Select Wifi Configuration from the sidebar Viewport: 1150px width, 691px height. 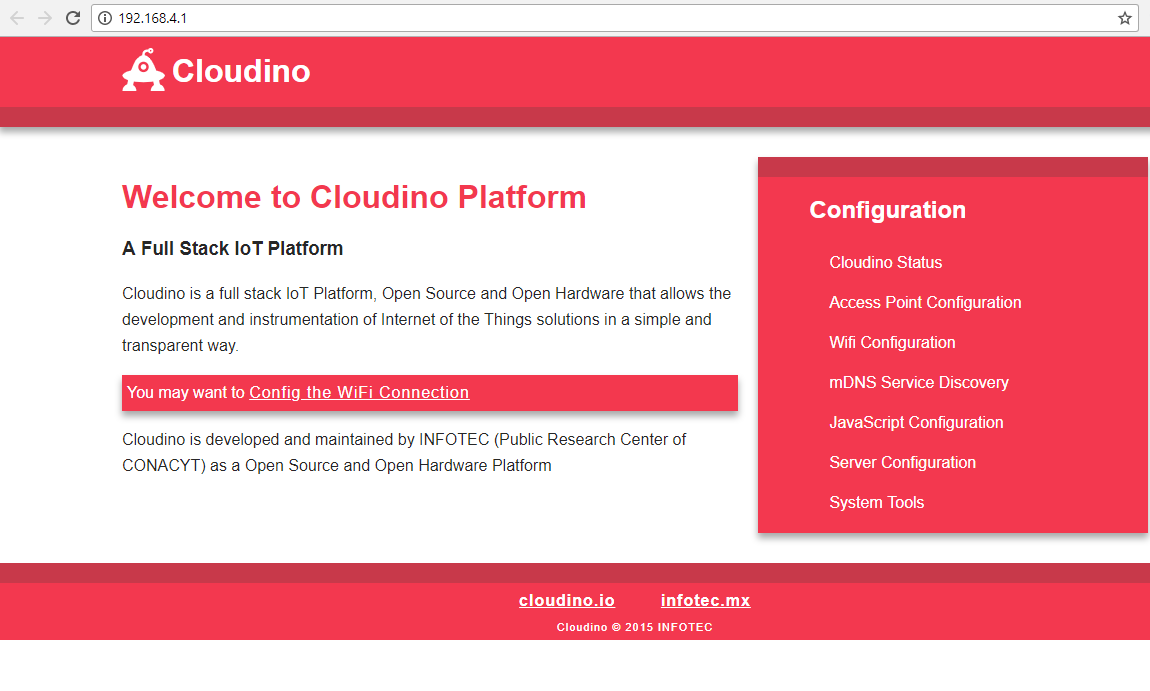pos(892,342)
